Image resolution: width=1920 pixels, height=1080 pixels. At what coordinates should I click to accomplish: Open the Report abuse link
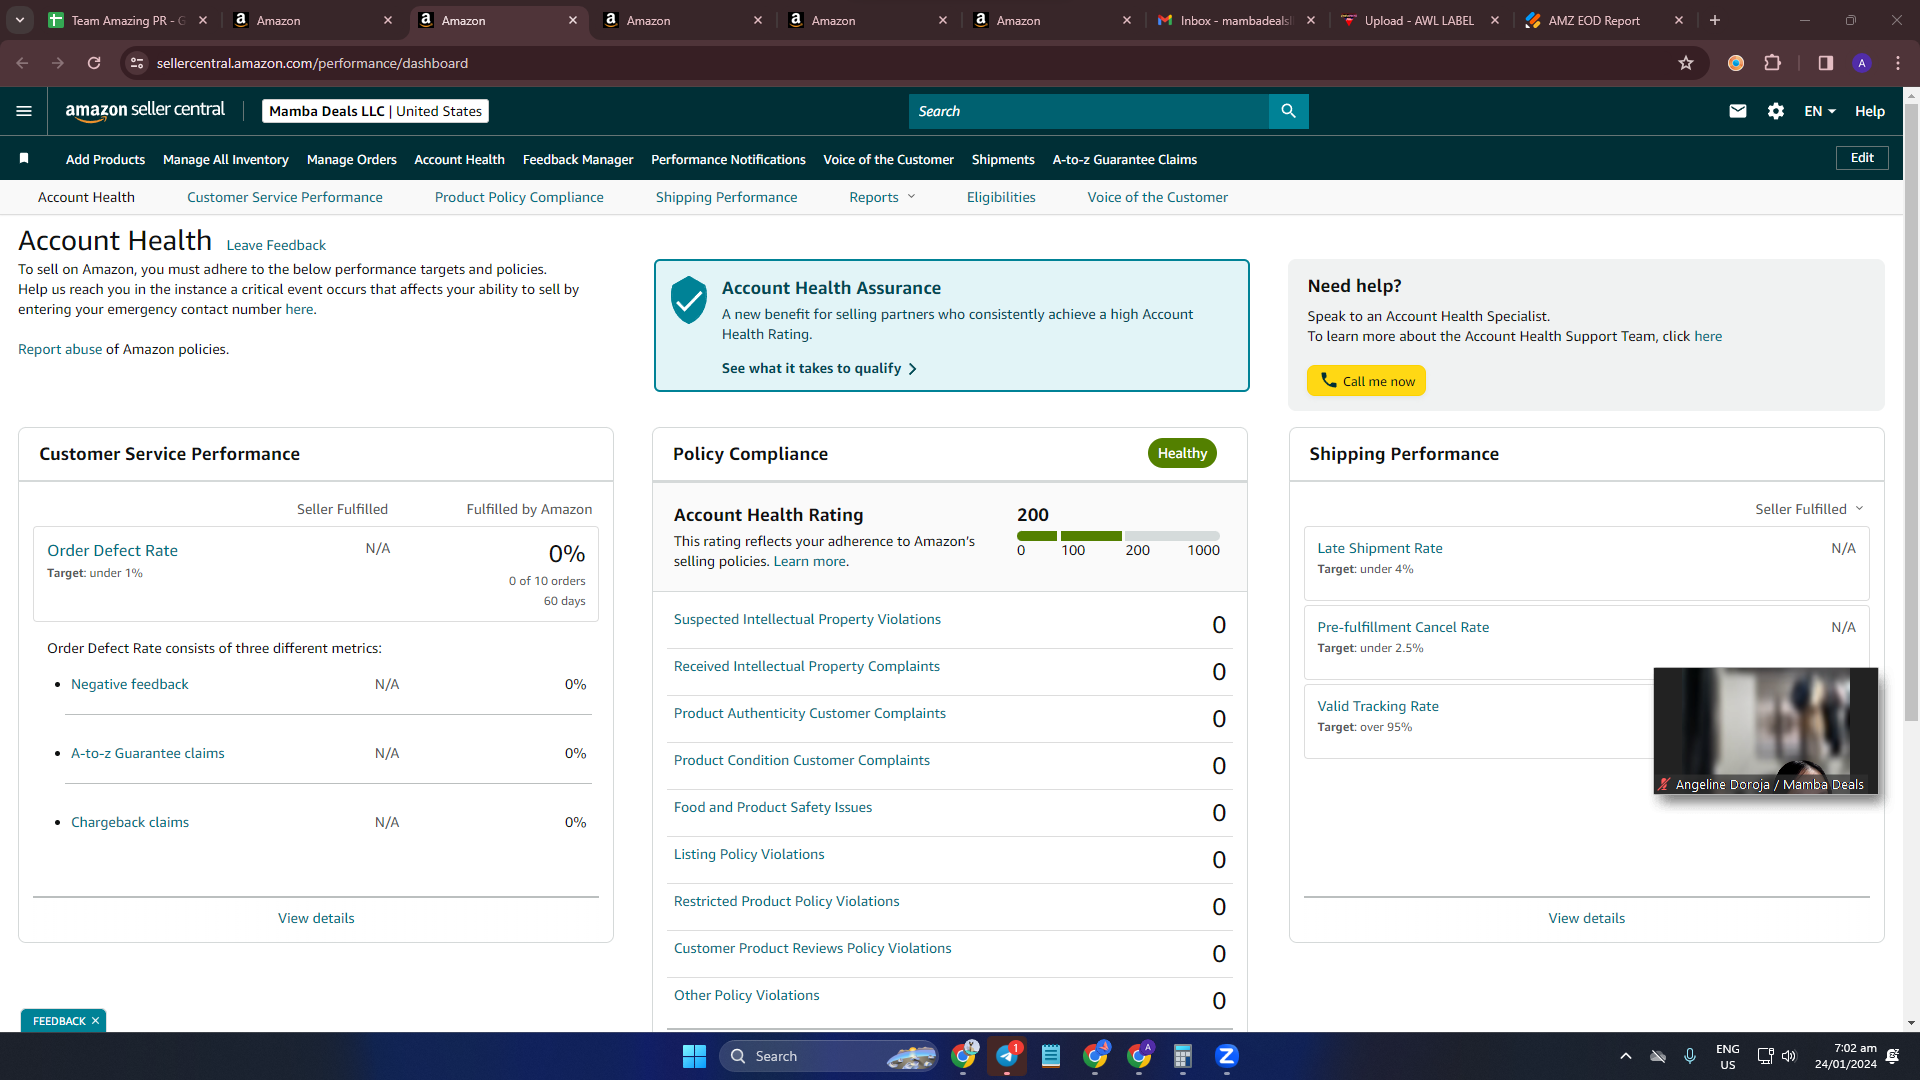[60, 349]
